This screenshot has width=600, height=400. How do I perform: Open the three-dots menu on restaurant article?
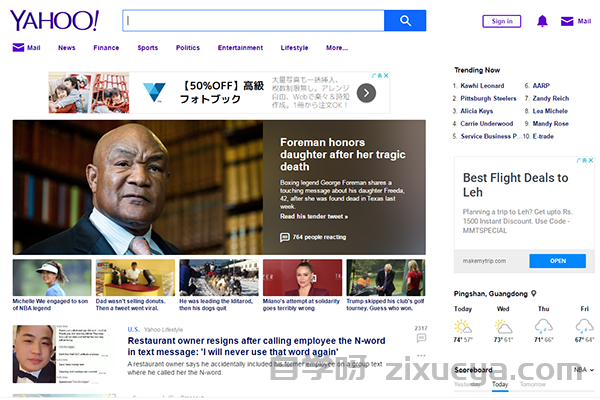pyautogui.click(x=421, y=355)
